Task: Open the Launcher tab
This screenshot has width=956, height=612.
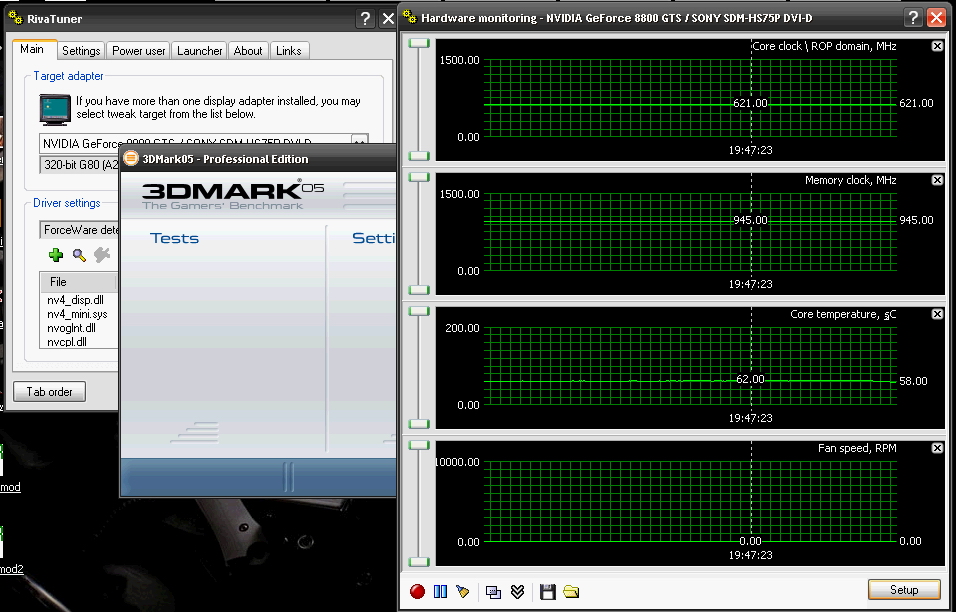Action: coord(199,51)
